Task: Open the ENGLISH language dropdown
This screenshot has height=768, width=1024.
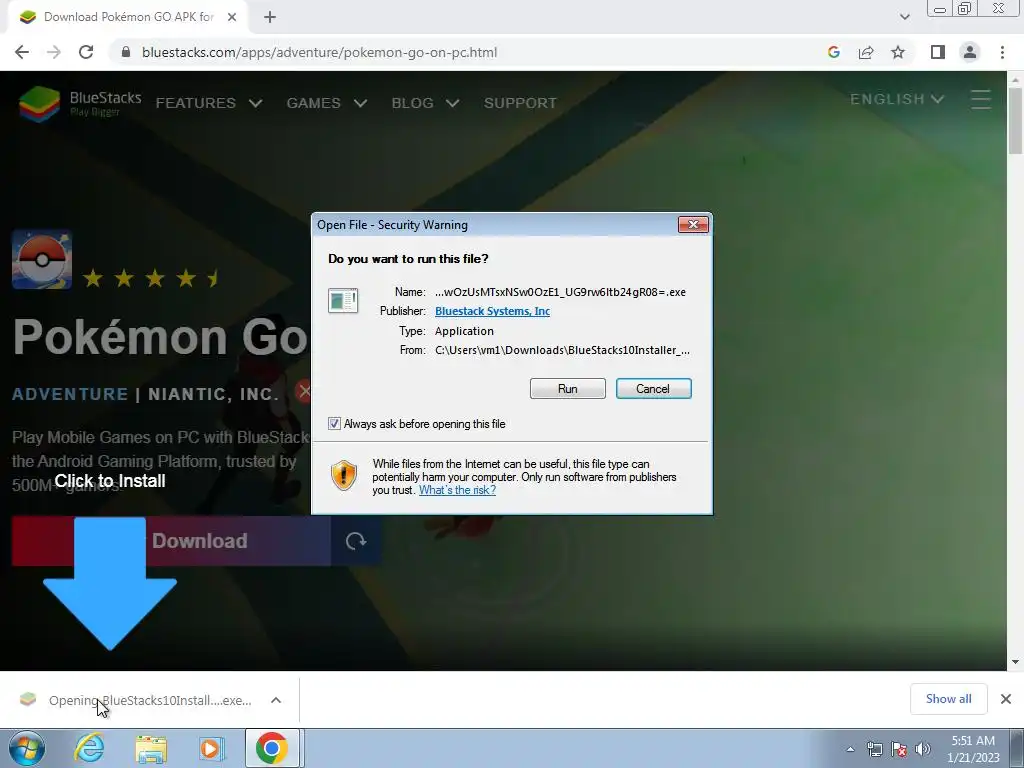Action: pyautogui.click(x=897, y=99)
